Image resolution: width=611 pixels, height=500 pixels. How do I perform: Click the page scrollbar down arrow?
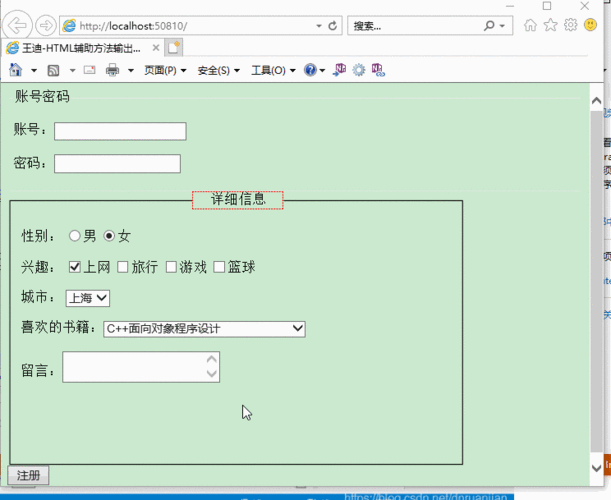pos(596,468)
